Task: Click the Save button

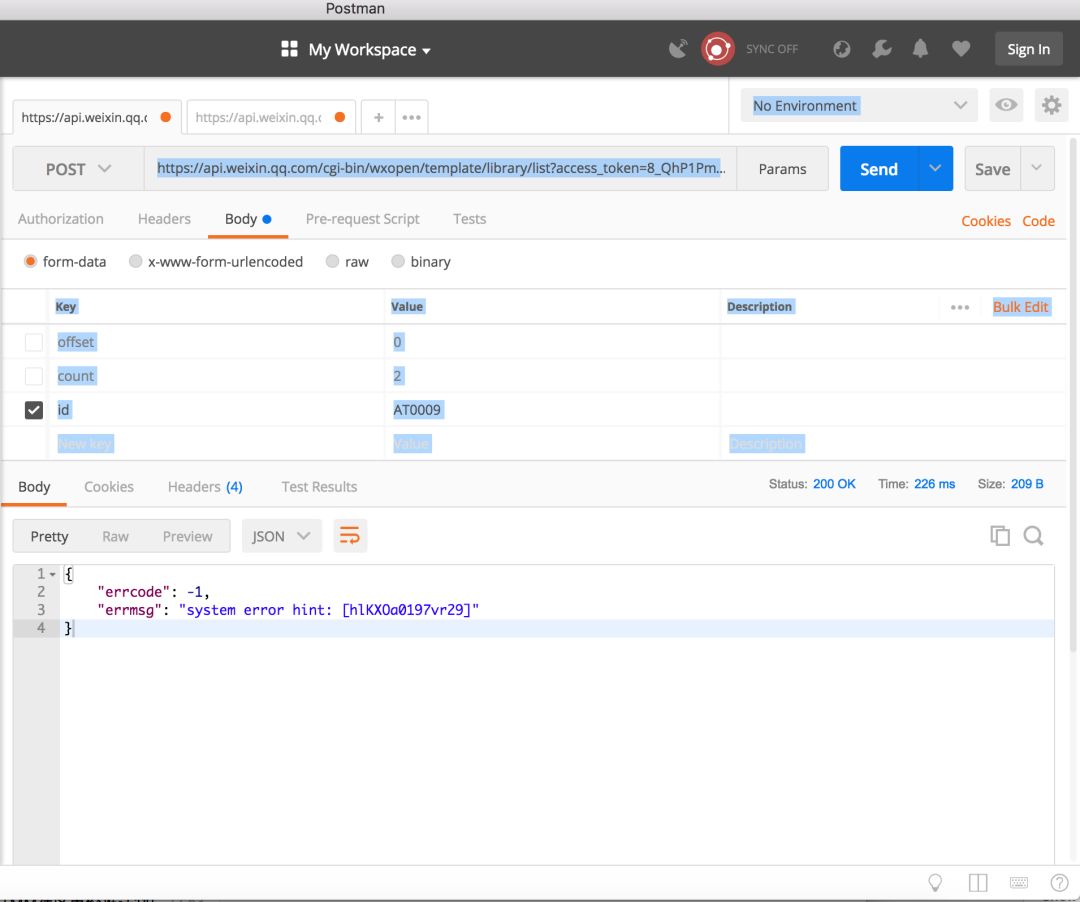Action: pos(993,169)
